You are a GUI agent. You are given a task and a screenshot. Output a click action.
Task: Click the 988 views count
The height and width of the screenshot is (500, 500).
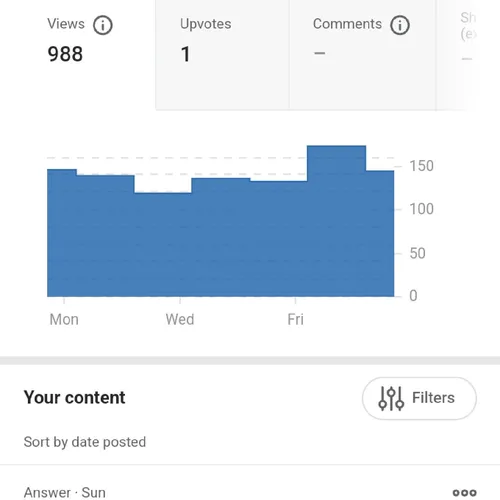(x=65, y=54)
